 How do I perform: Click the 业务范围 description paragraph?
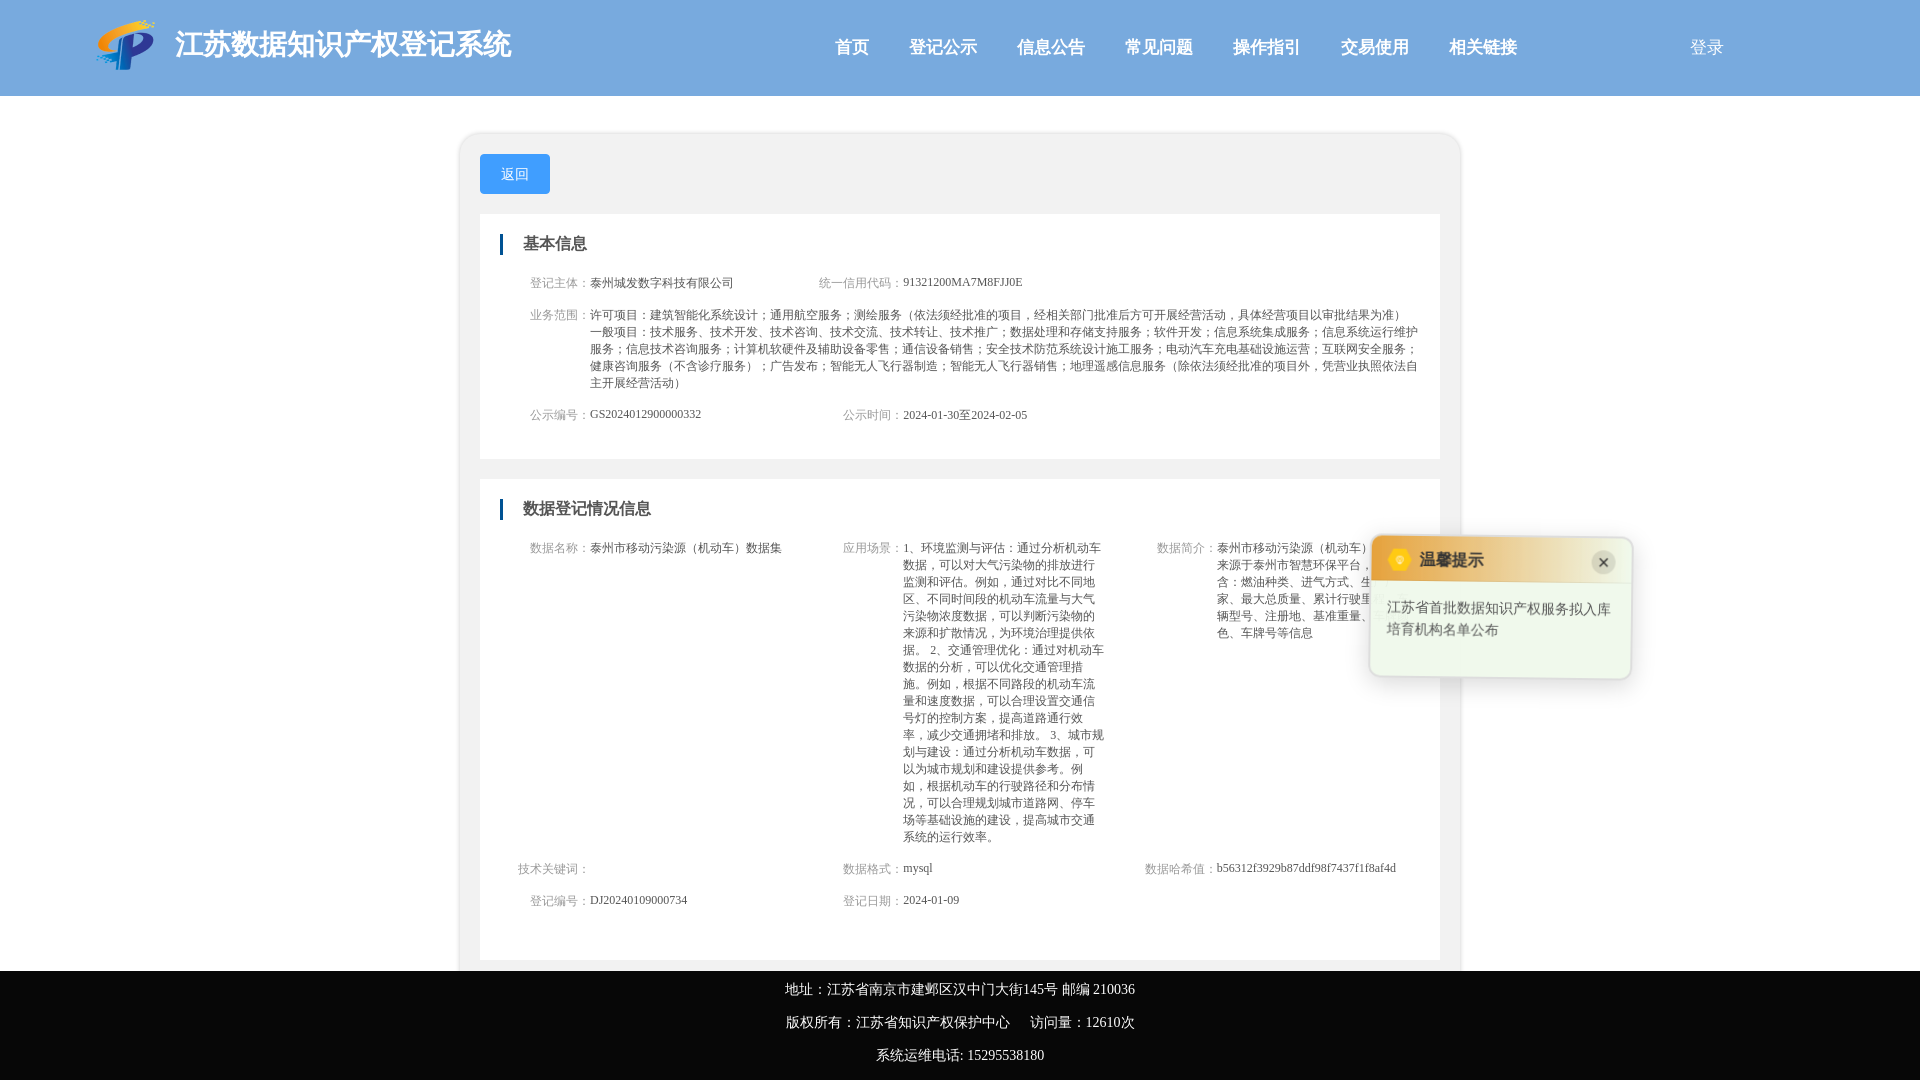point(1004,349)
